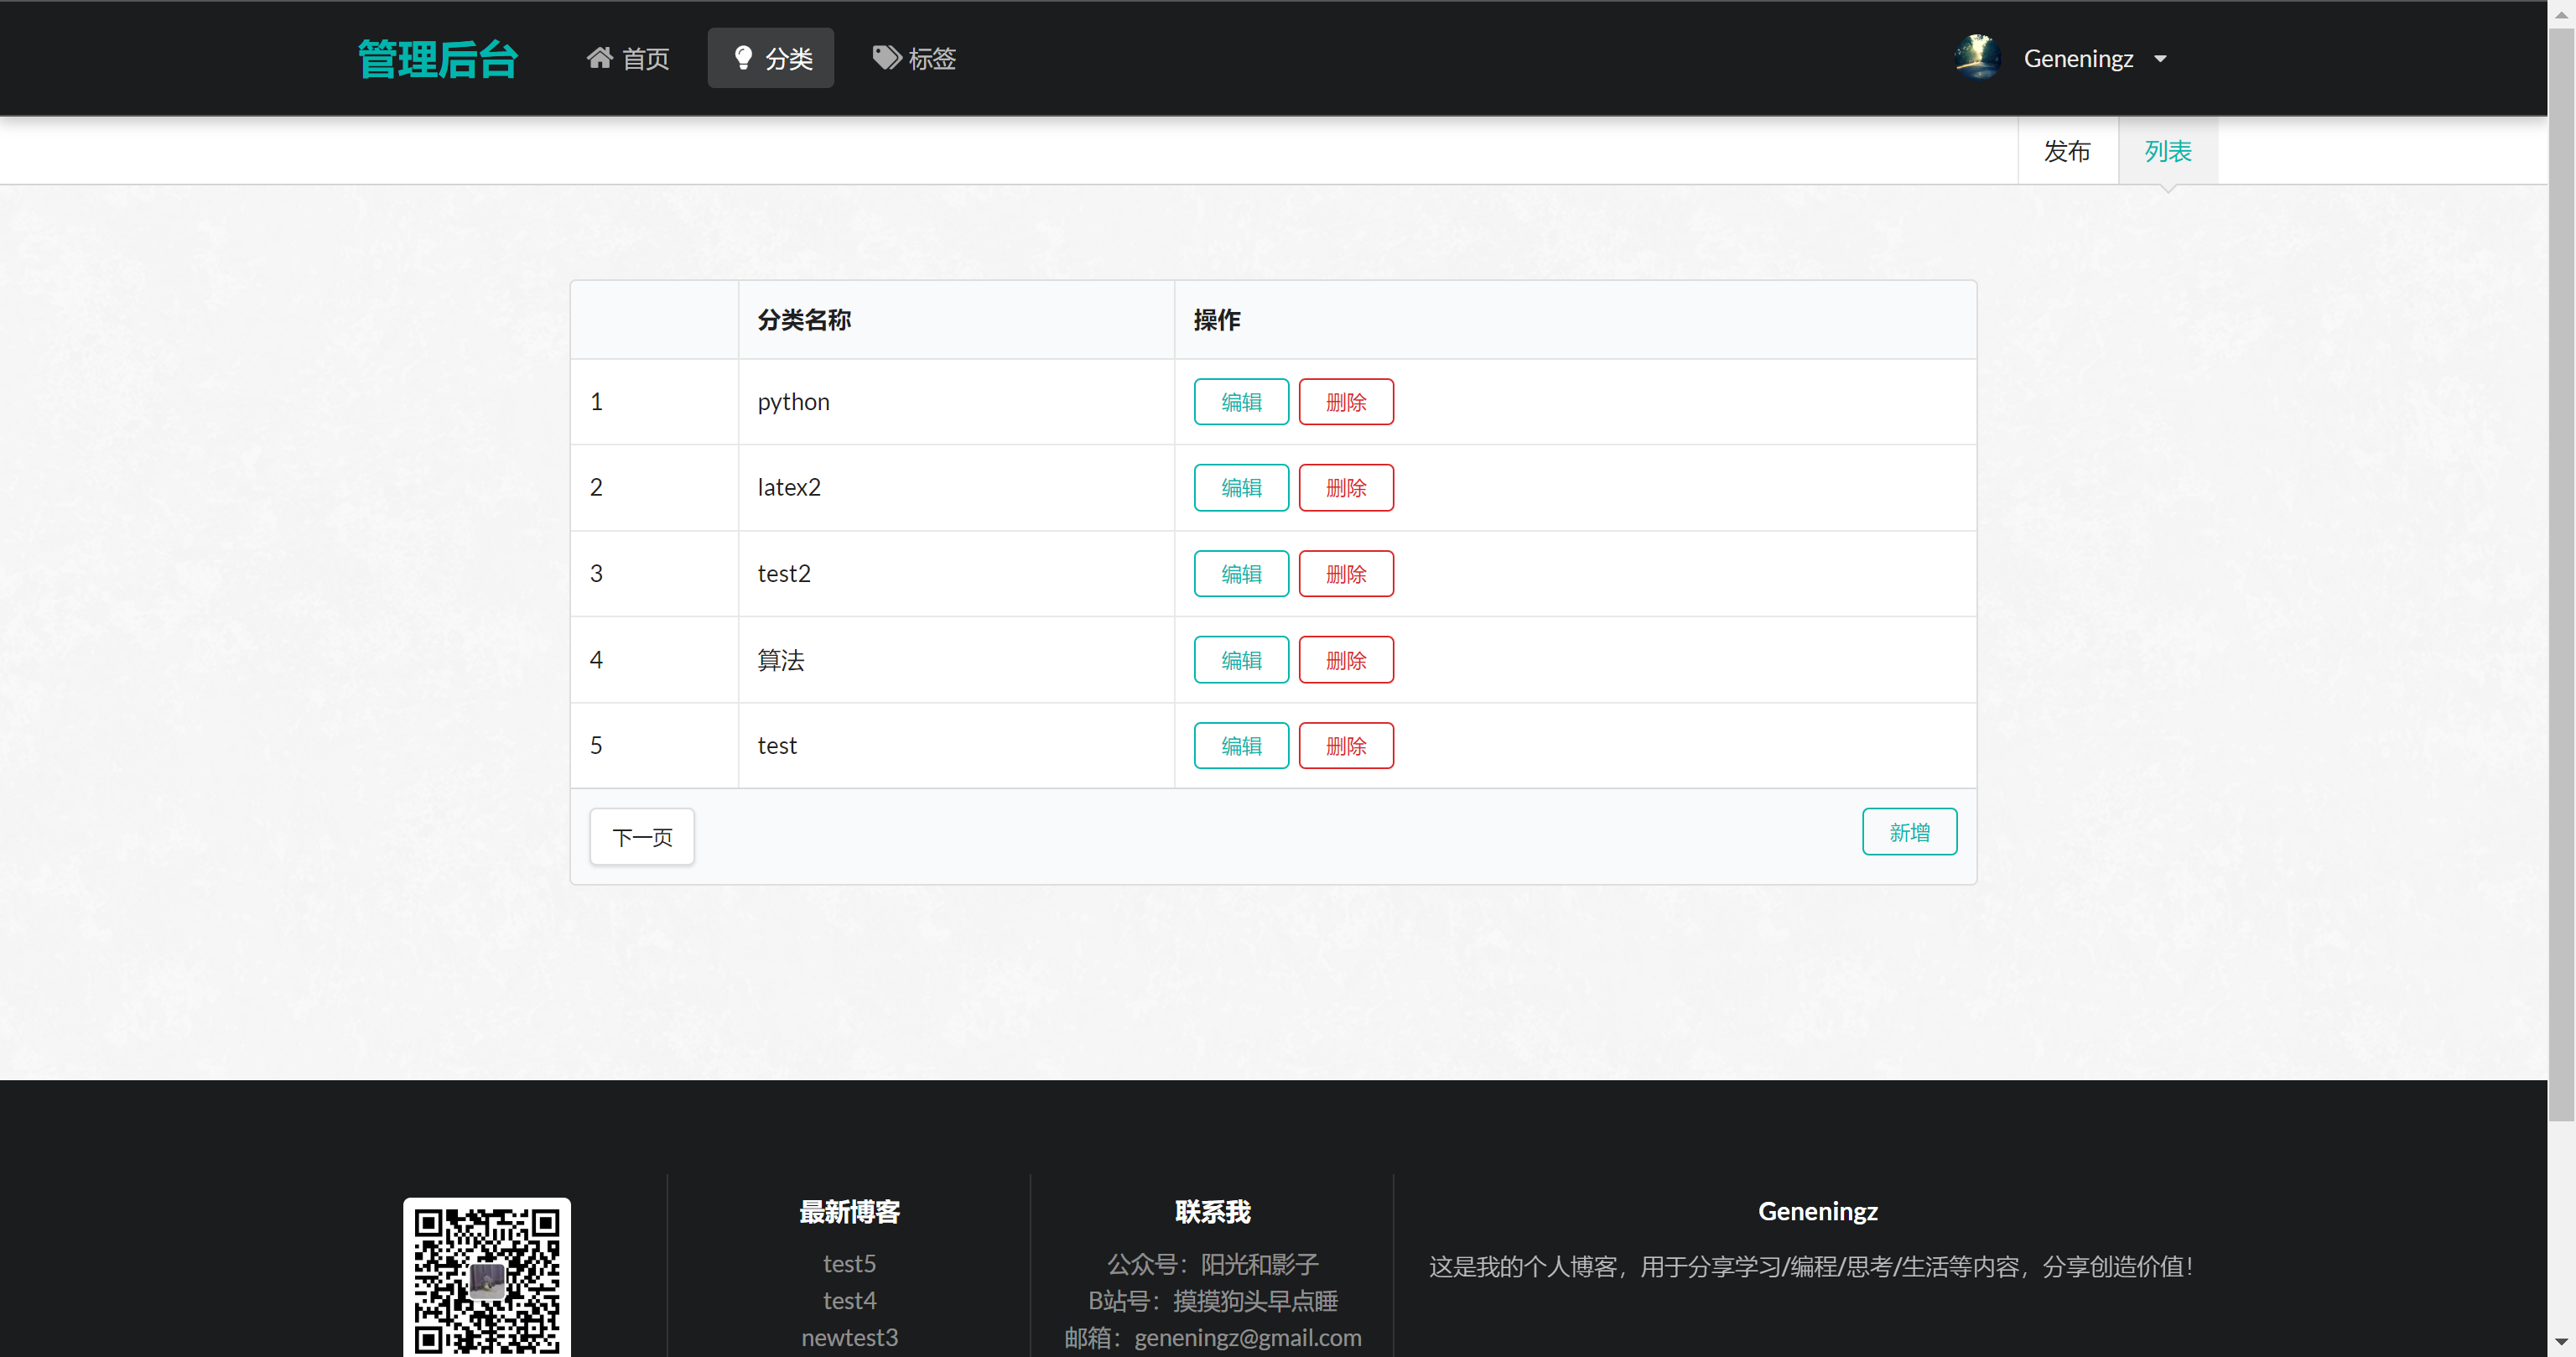The image size is (2576, 1357).
Task: Select the 列表 tab
Action: tap(2166, 150)
